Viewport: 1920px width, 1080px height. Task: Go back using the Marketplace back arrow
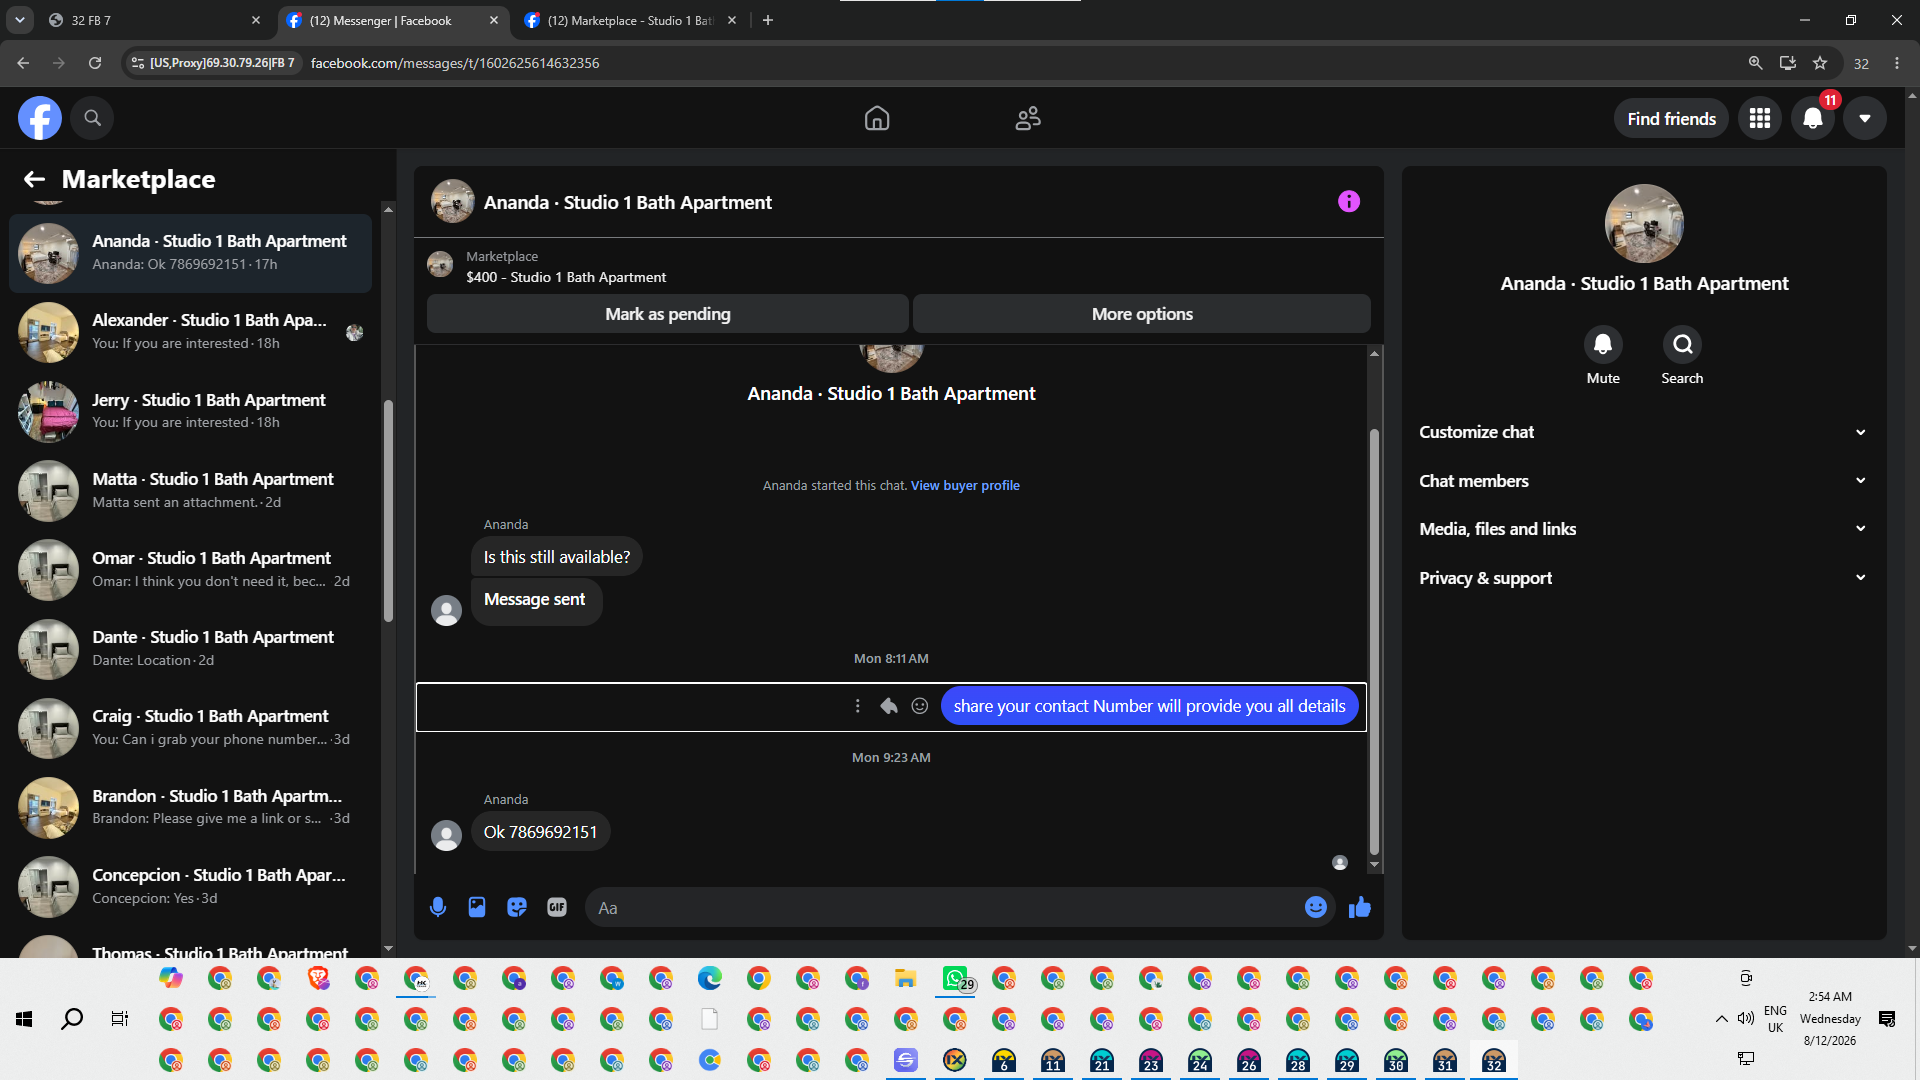[x=34, y=179]
